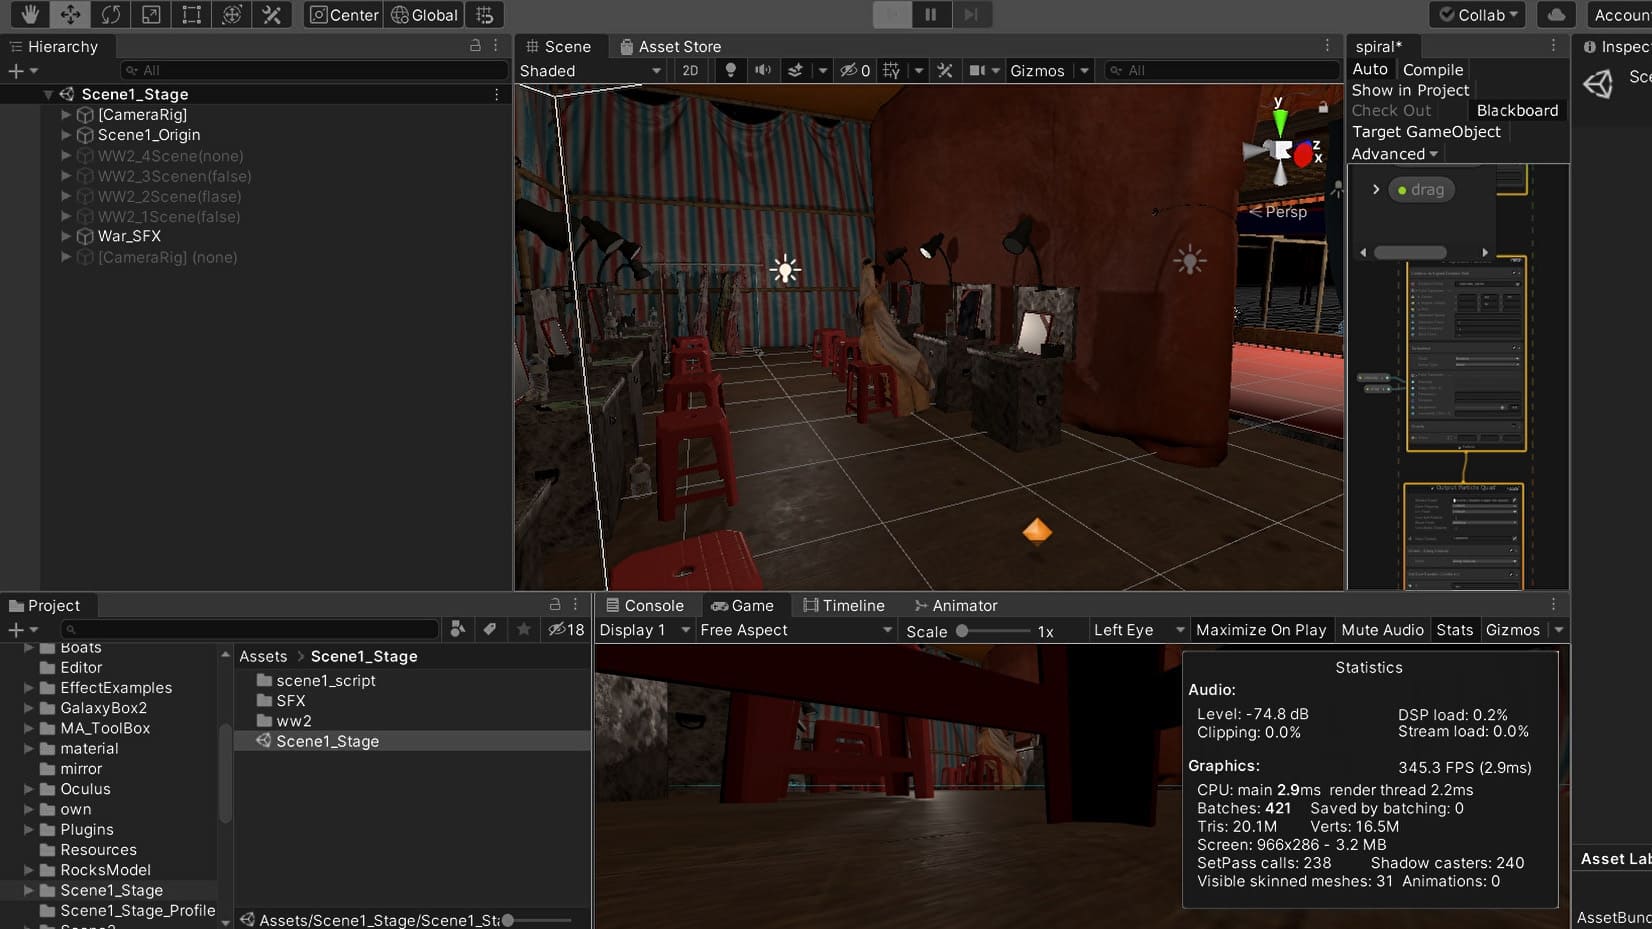Image resolution: width=1652 pixels, height=929 pixels.
Task: Step one frame forward
Action: pyautogui.click(x=970, y=14)
